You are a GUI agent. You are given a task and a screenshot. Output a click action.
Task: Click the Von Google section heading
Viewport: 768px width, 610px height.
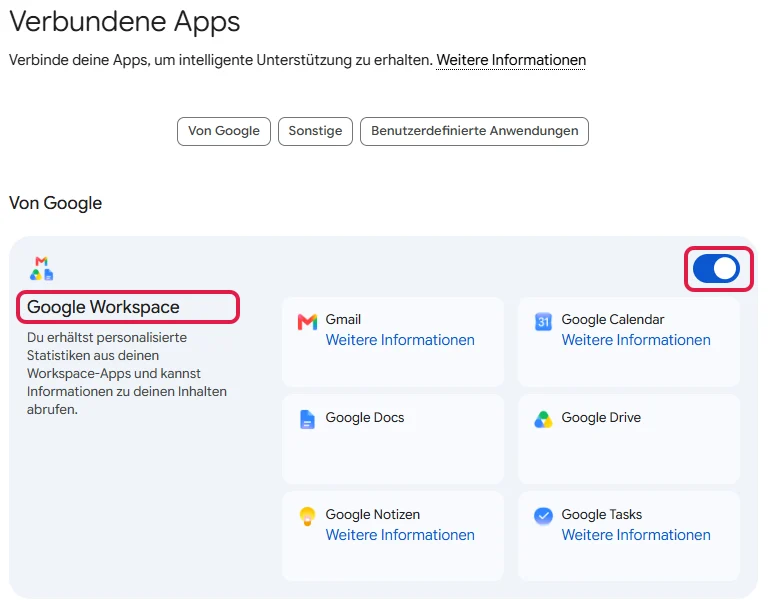(55, 203)
